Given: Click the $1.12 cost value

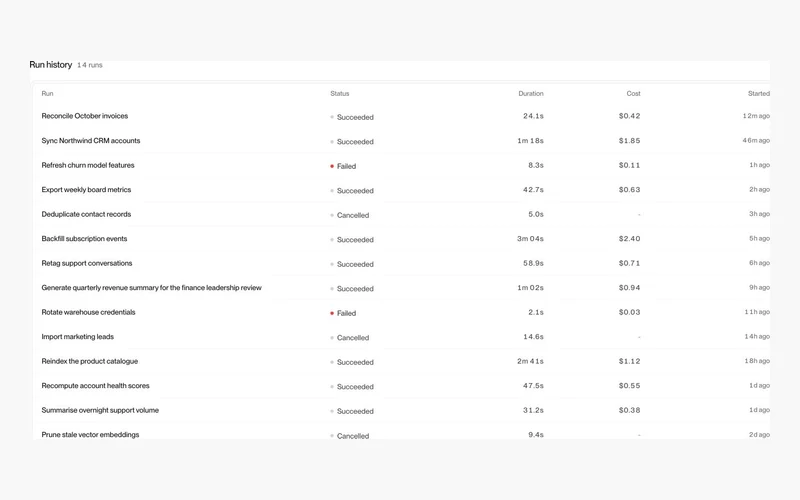Looking at the screenshot, I should [x=630, y=361].
